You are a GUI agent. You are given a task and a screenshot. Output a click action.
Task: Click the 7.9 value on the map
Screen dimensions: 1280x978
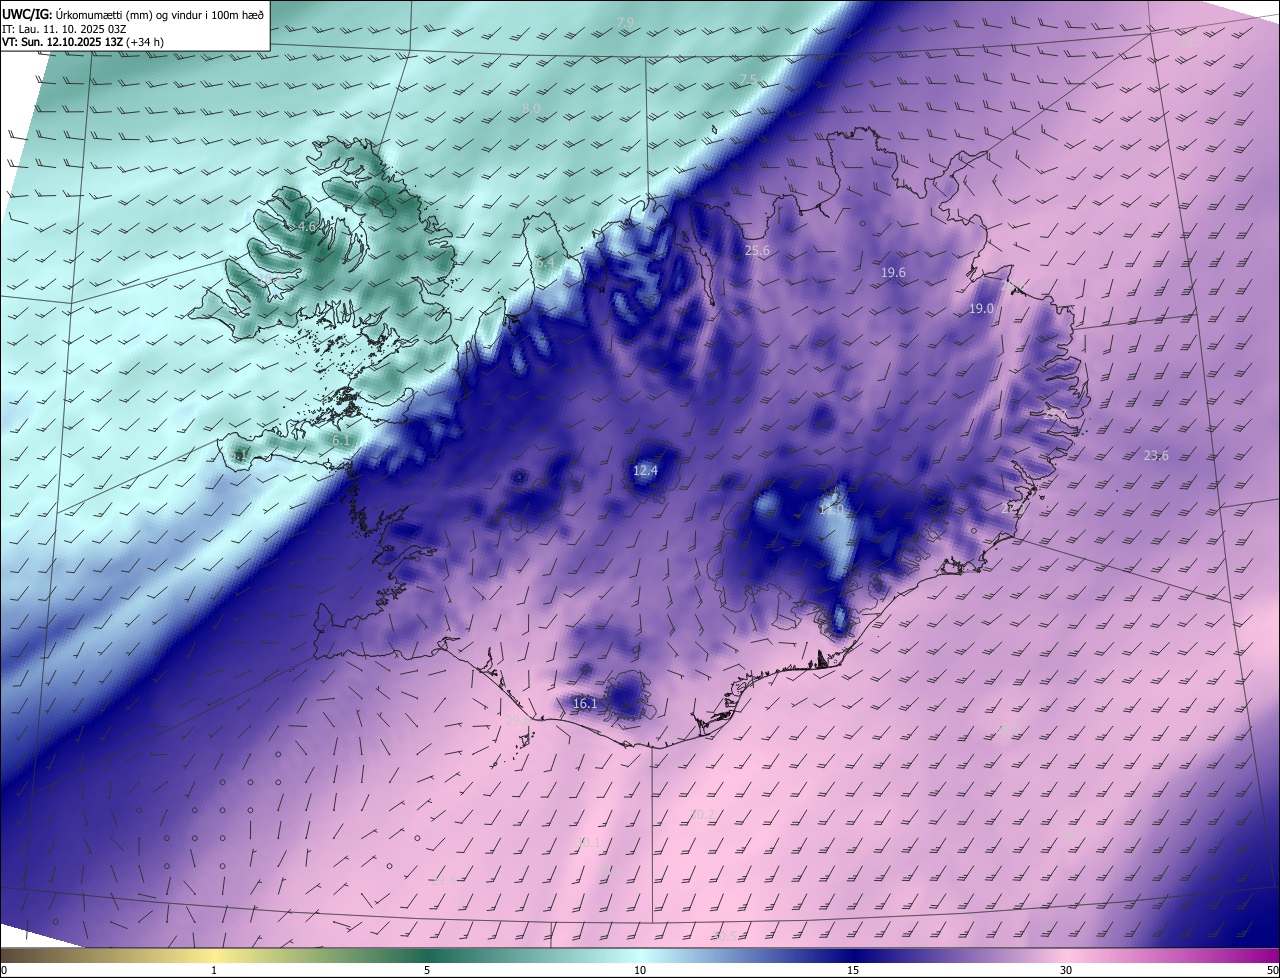[625, 22]
